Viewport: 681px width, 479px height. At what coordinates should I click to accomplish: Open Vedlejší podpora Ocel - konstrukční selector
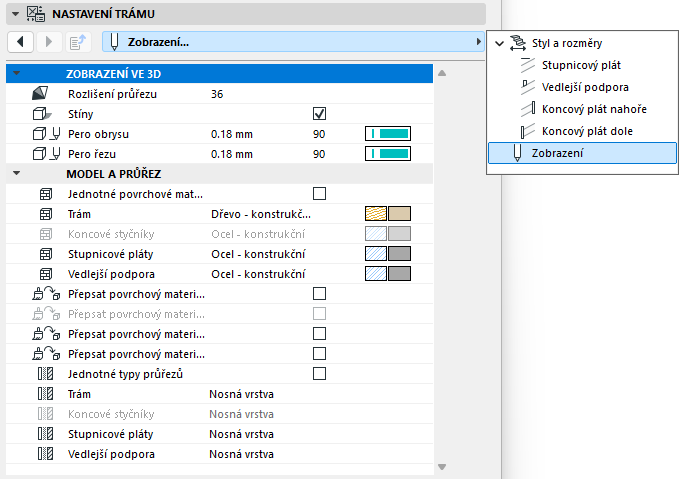(258, 274)
